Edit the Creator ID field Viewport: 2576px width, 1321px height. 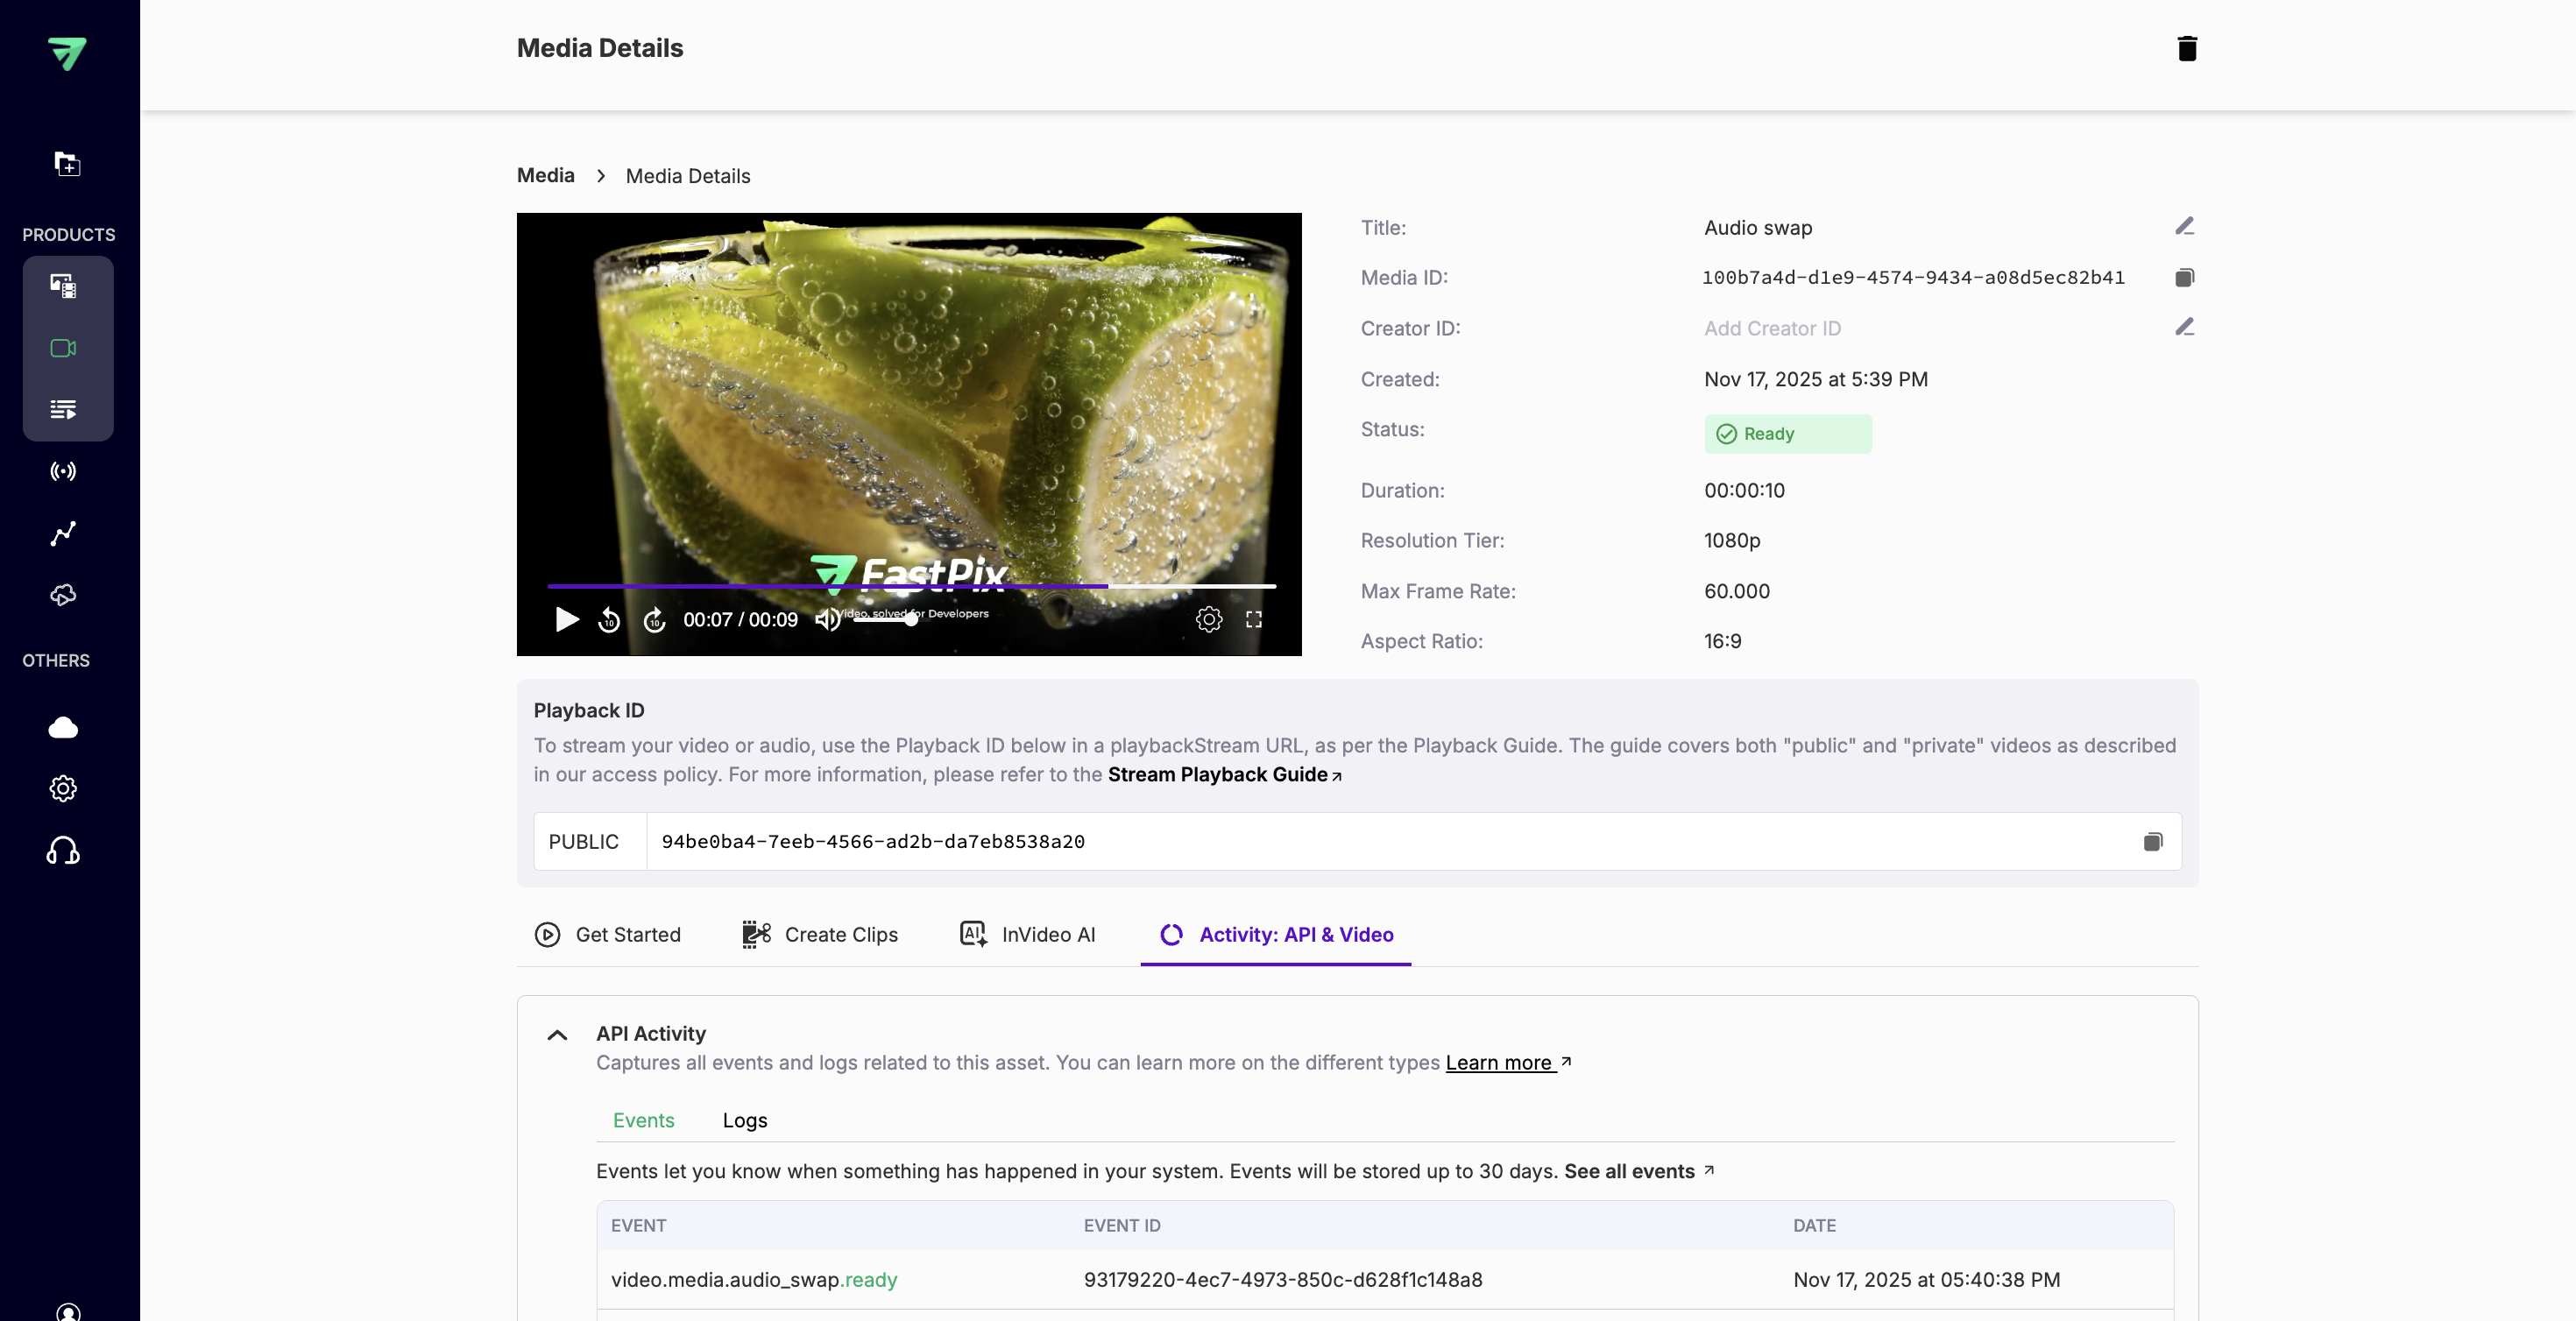click(2184, 328)
